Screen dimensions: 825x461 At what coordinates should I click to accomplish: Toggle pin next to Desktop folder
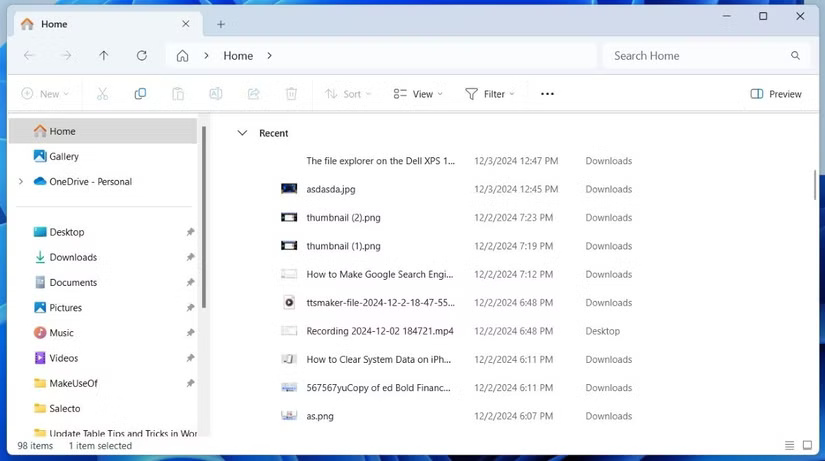pos(190,232)
